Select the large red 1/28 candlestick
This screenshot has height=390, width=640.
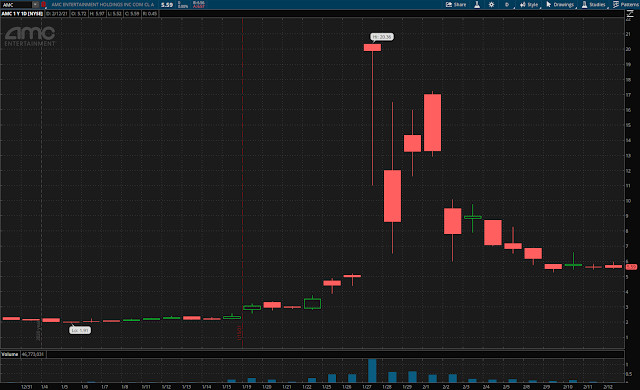pos(392,196)
